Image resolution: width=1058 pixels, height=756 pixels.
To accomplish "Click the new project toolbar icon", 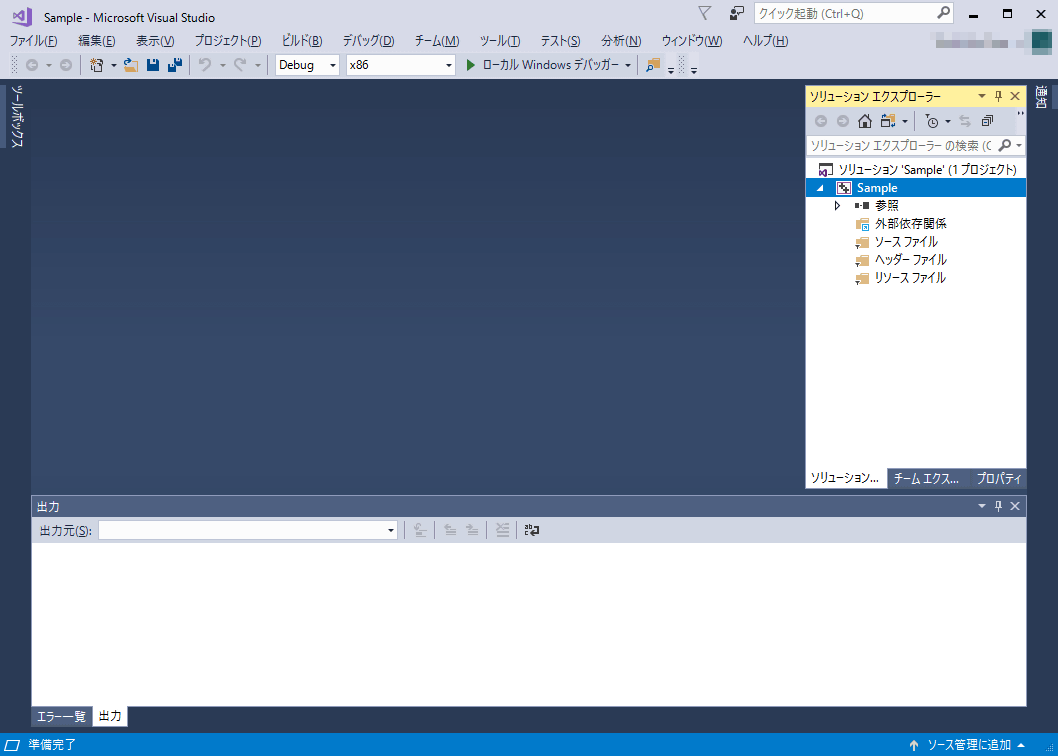I will [97, 65].
